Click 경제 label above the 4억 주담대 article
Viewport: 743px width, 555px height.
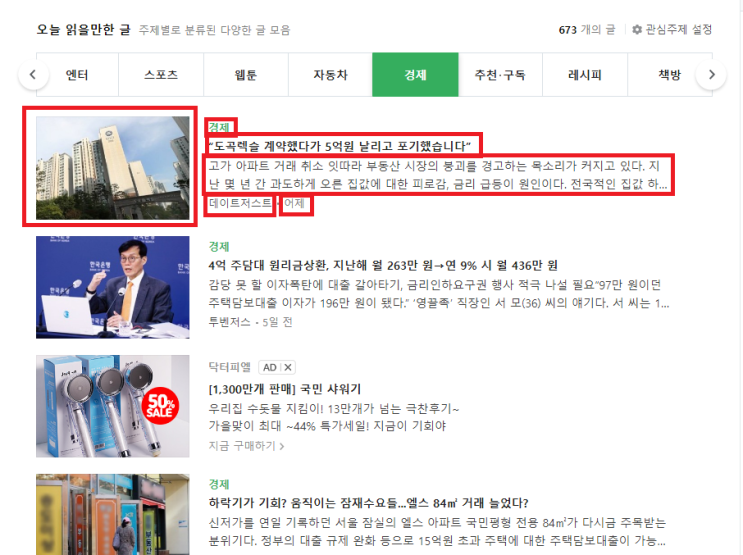click(x=219, y=246)
